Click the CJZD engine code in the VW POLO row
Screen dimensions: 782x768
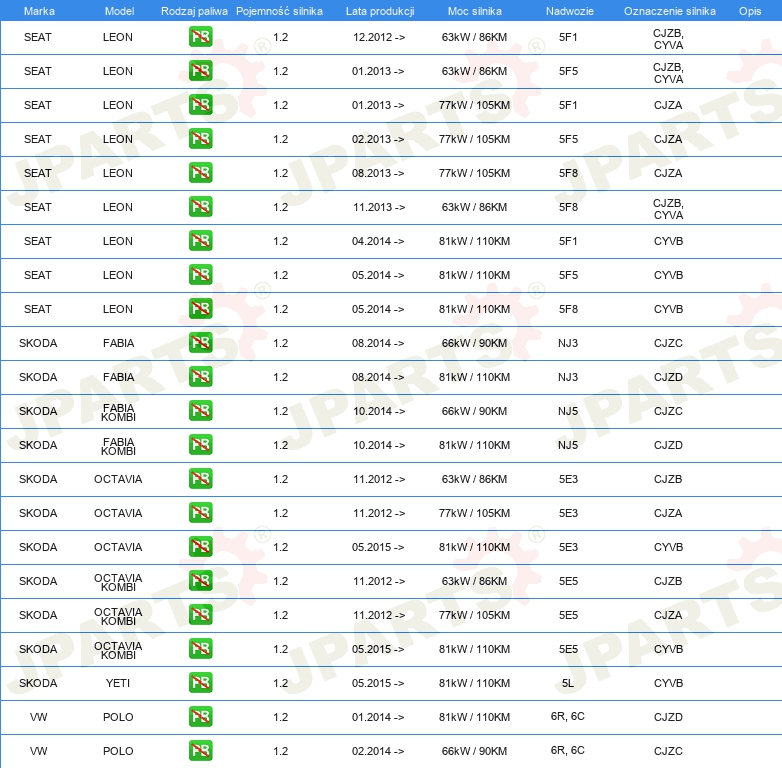click(668, 717)
